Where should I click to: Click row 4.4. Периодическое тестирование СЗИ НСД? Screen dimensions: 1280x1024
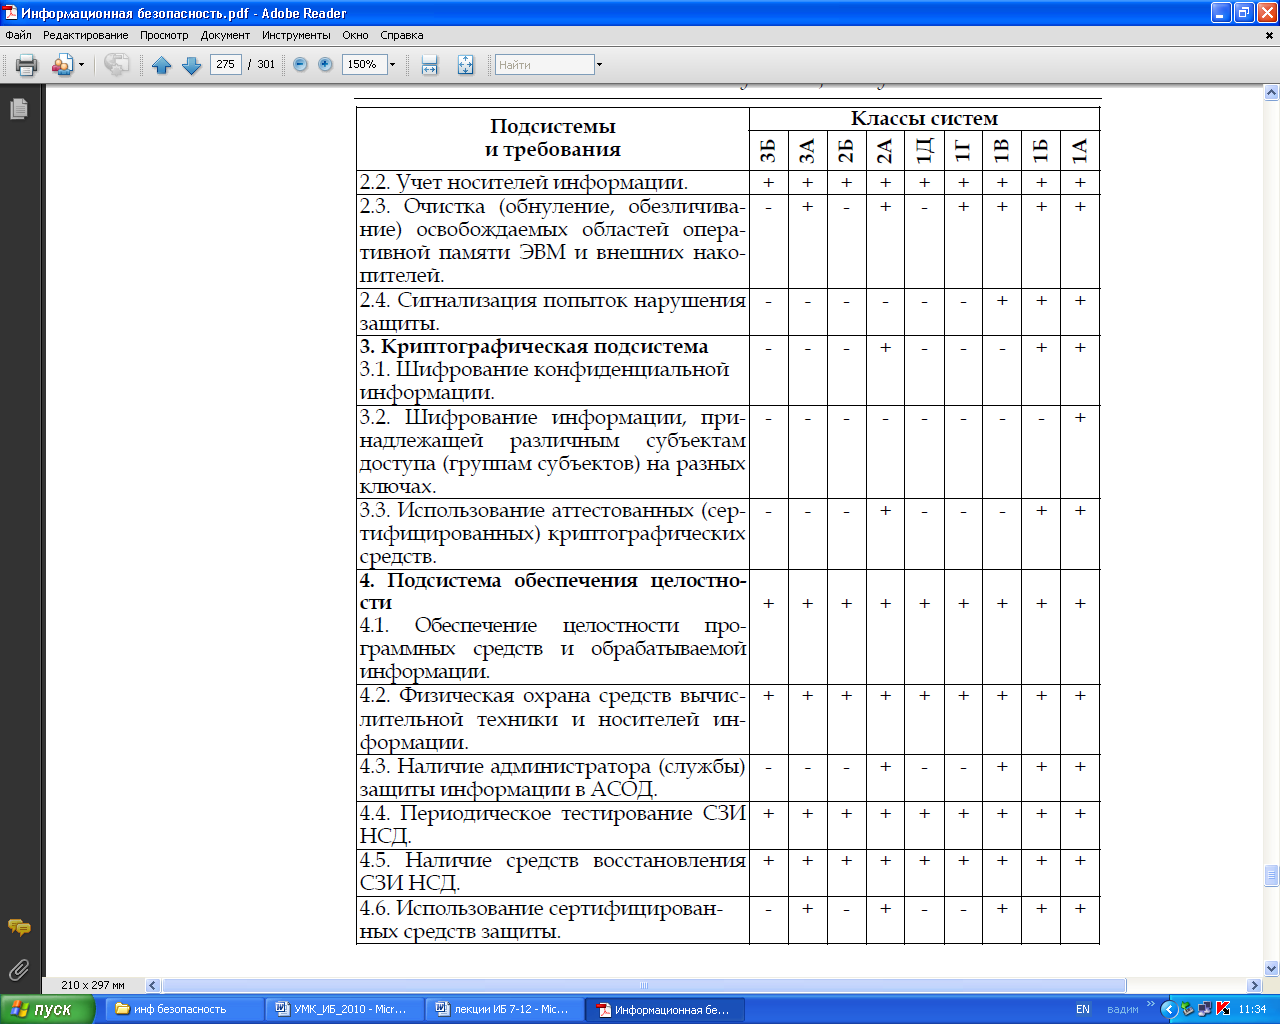tap(553, 825)
